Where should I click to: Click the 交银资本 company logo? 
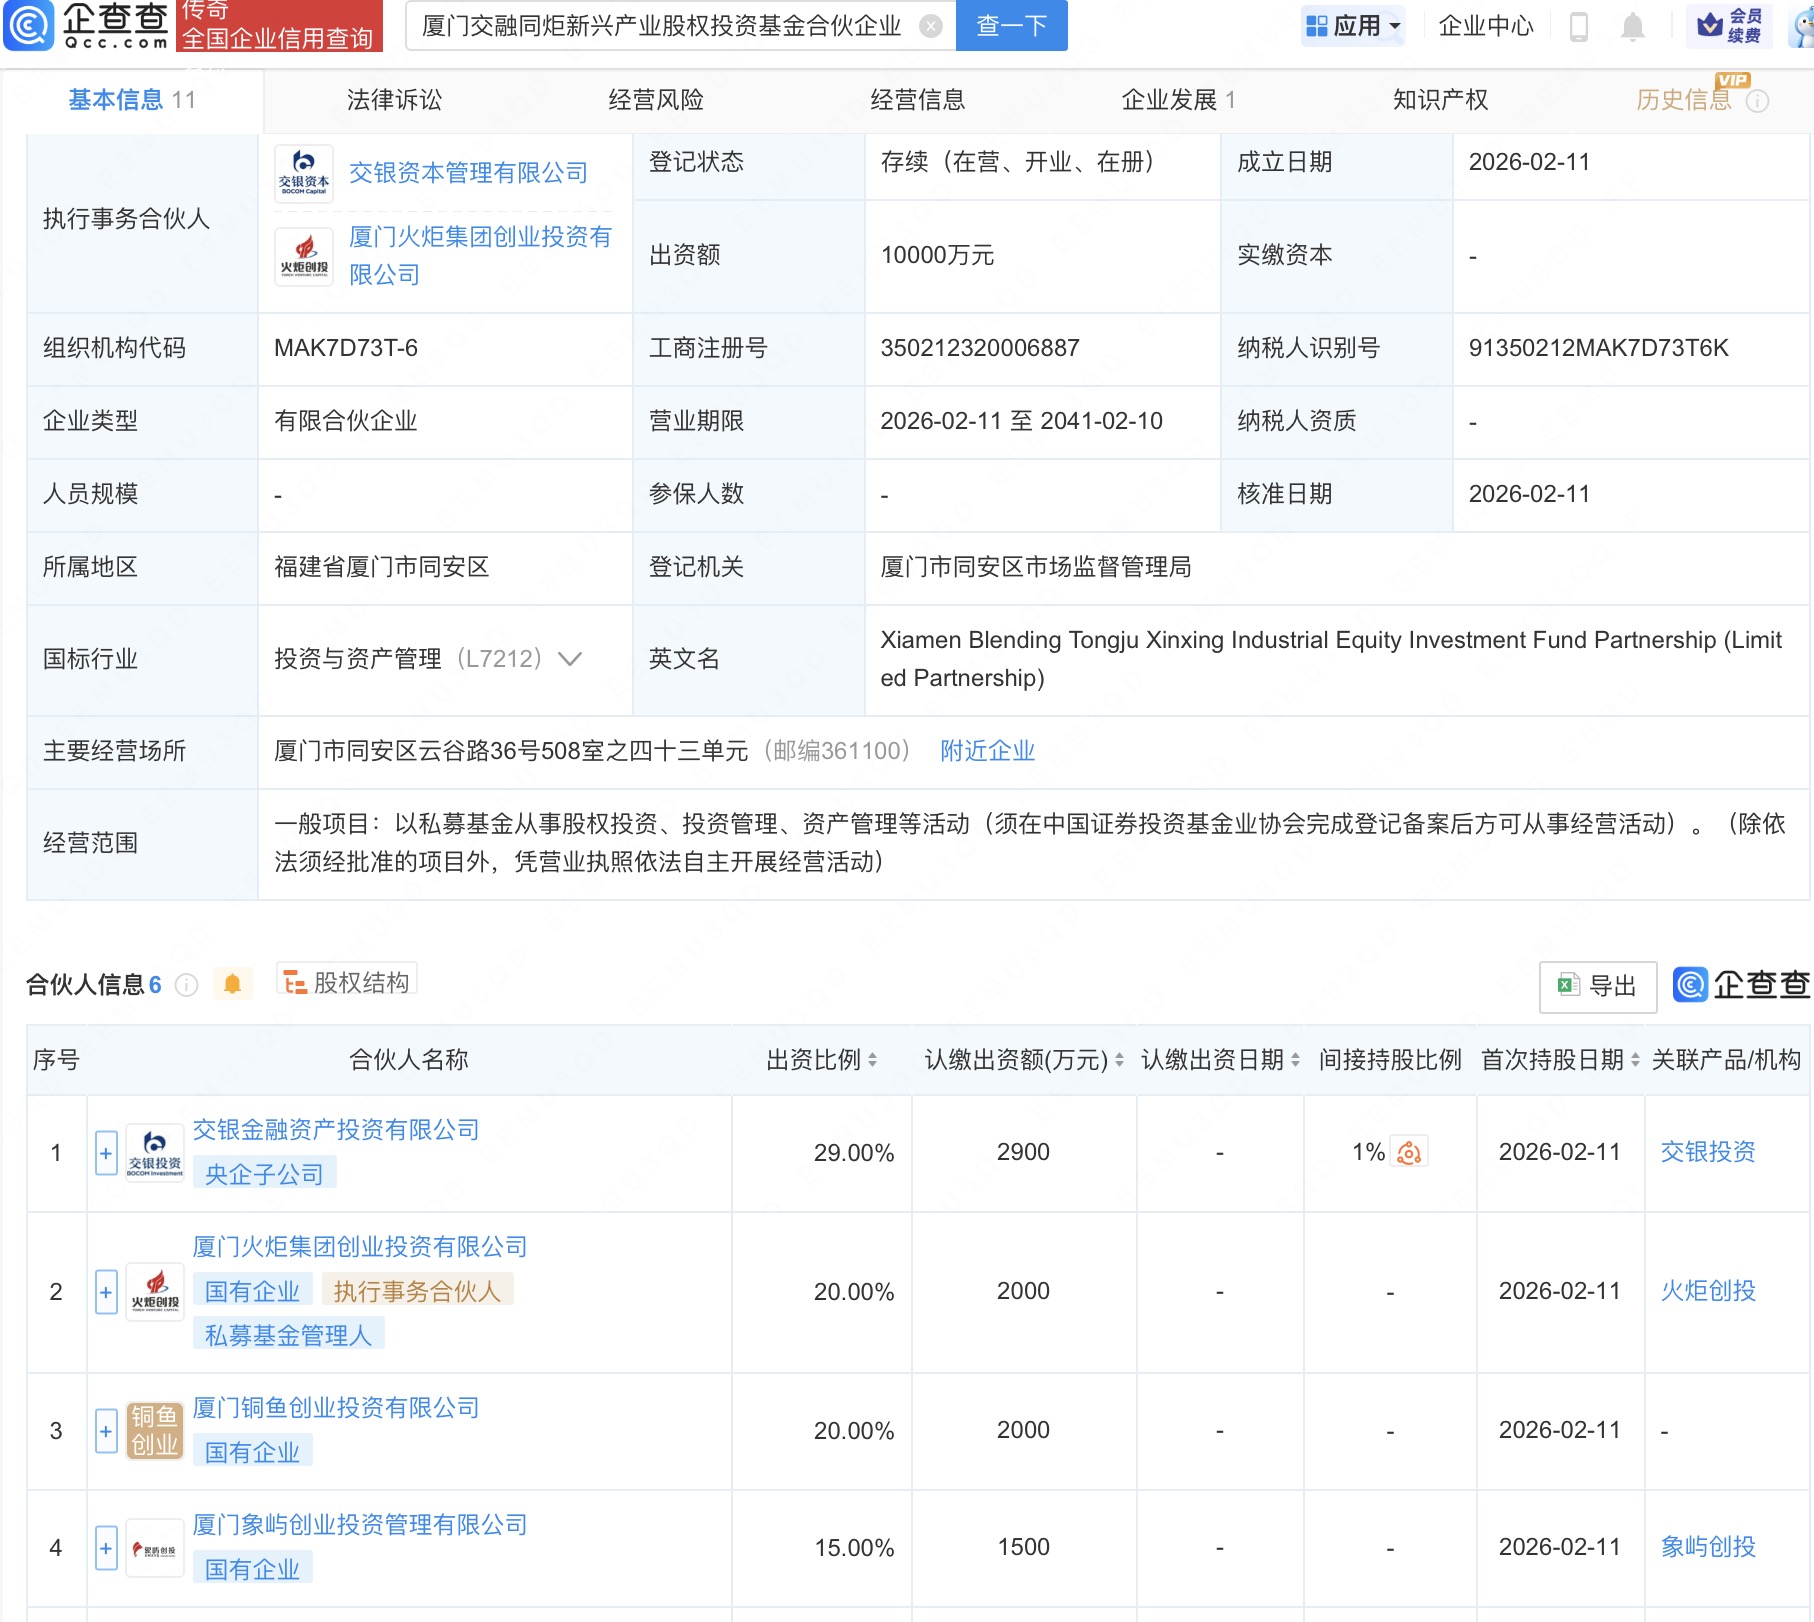304,173
